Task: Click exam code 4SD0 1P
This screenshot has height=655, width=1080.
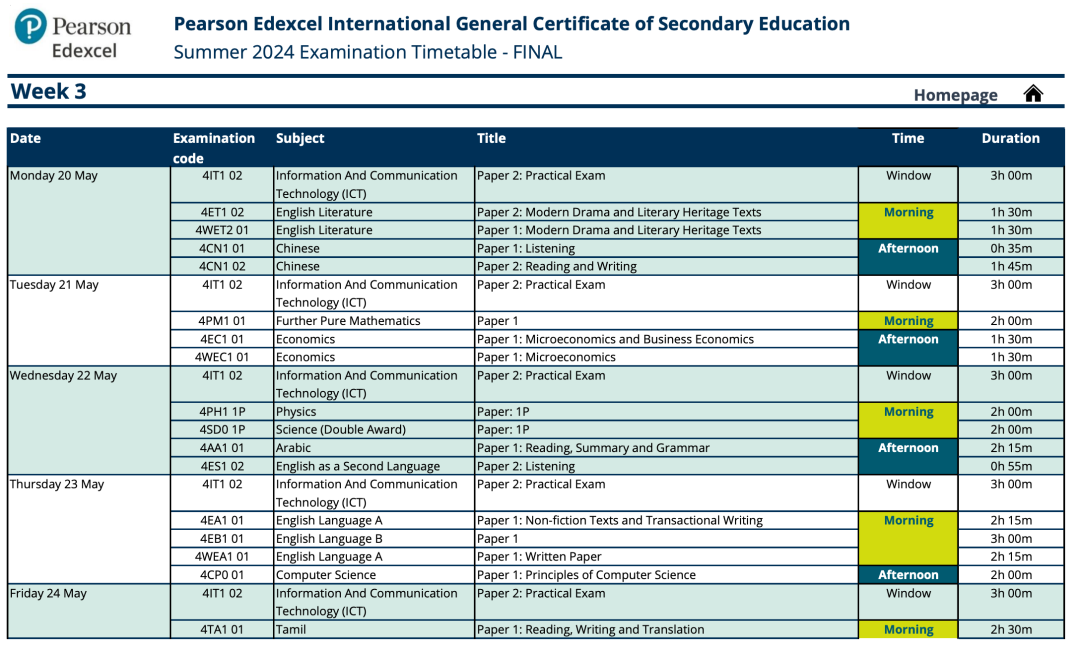Action: 222,430
